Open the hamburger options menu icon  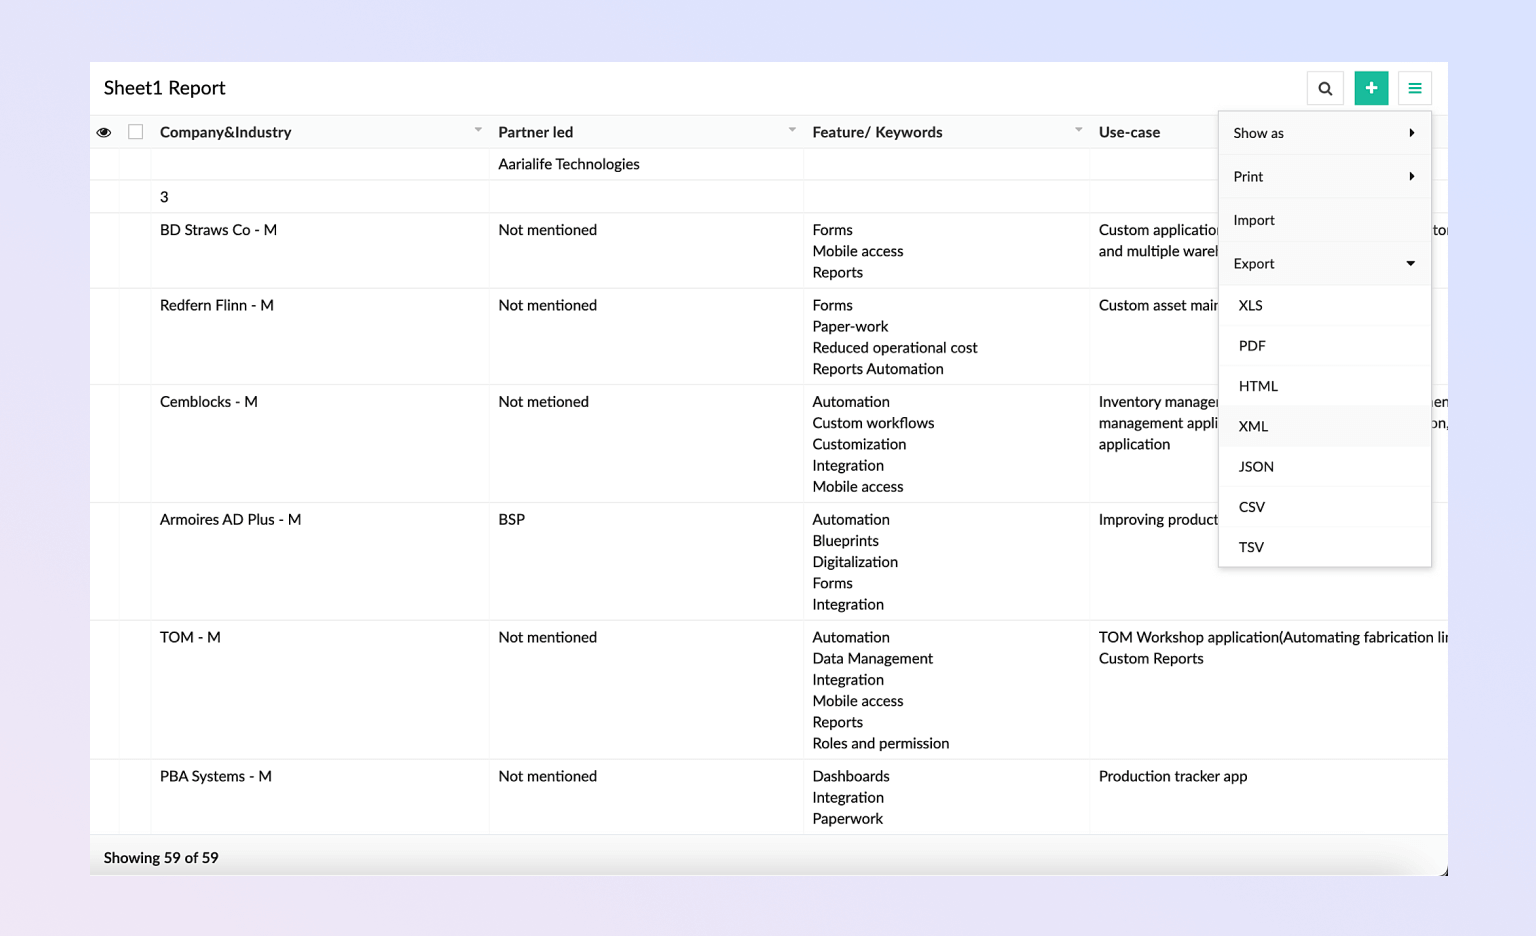(1415, 88)
